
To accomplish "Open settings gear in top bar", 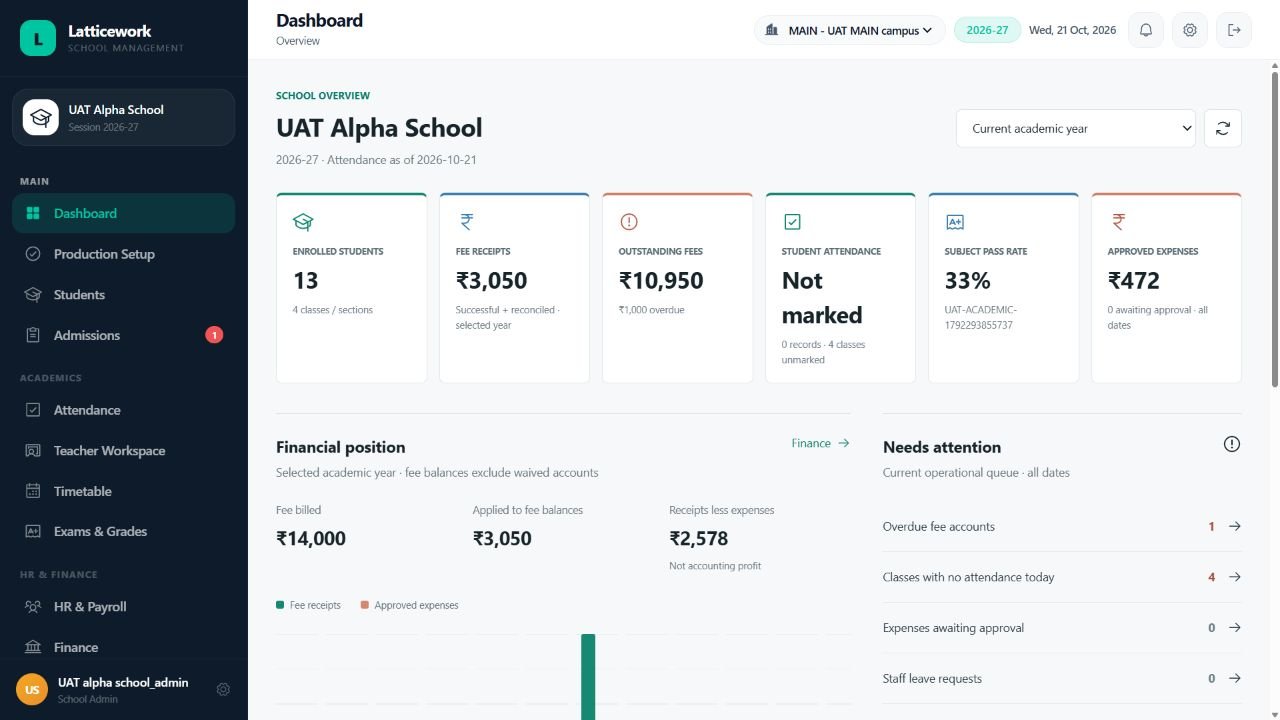I will (x=1190, y=30).
